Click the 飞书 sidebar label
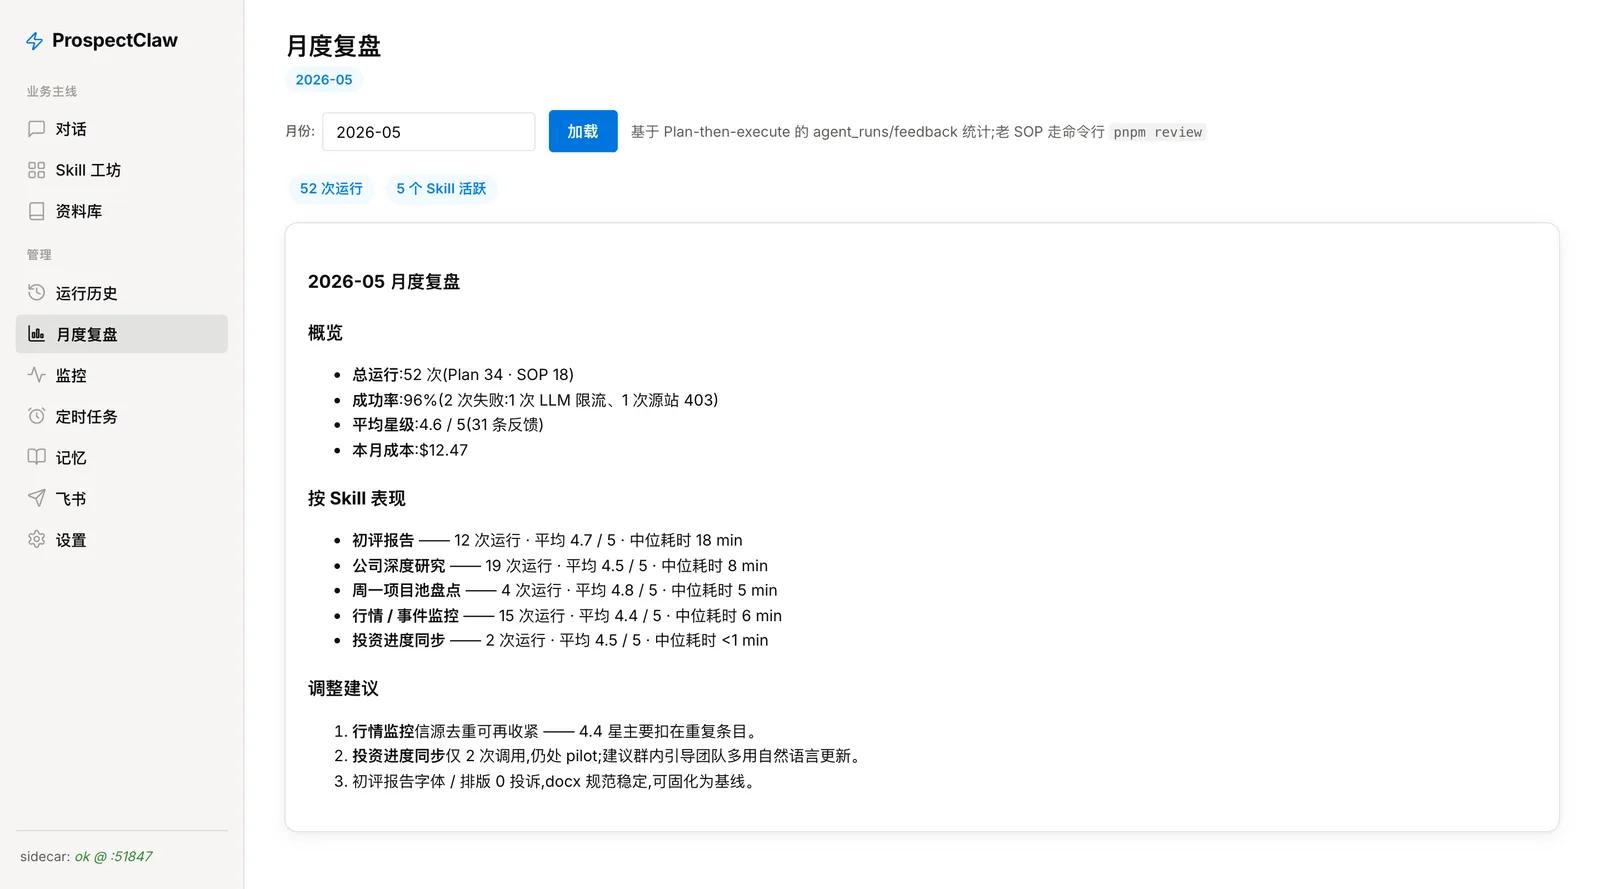This screenshot has width=1600, height=889. tap(71, 498)
